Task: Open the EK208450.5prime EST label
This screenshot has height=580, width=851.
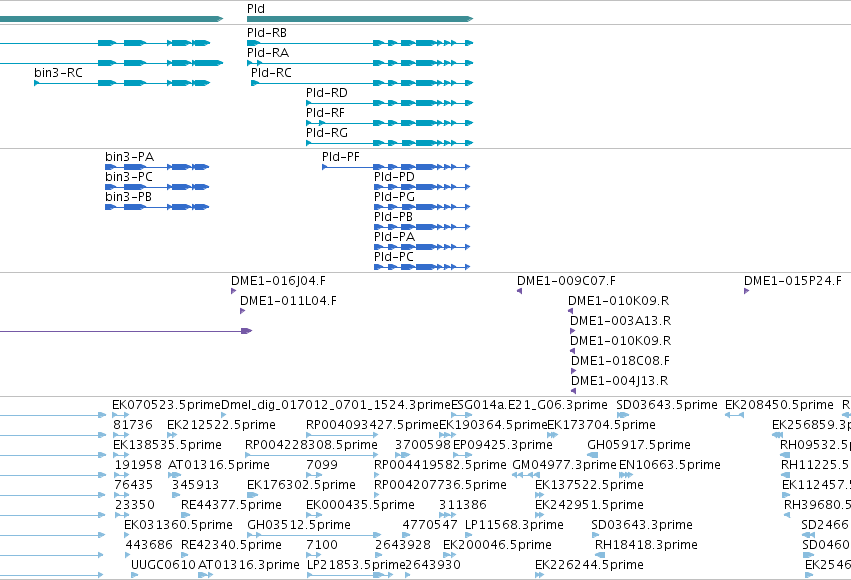Action: click(x=779, y=405)
